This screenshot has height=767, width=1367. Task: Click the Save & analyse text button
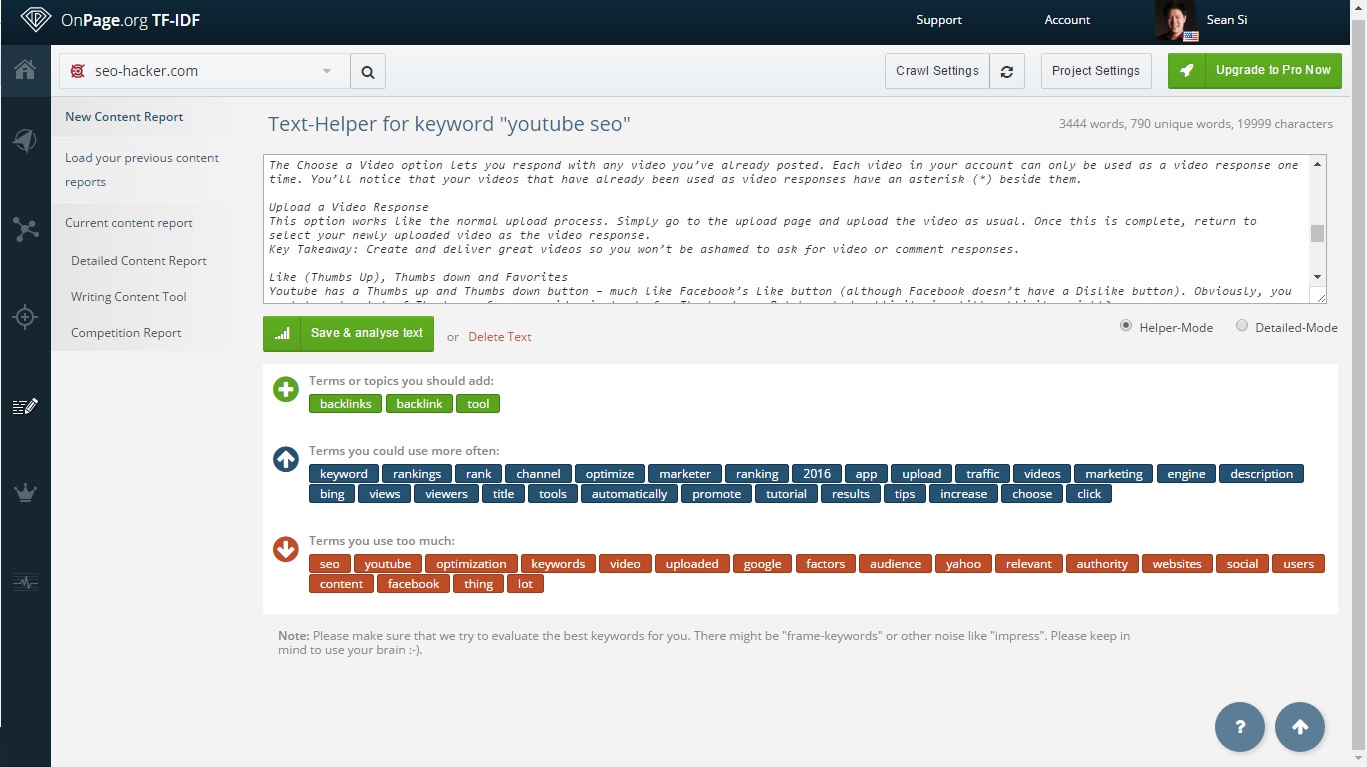pos(348,334)
